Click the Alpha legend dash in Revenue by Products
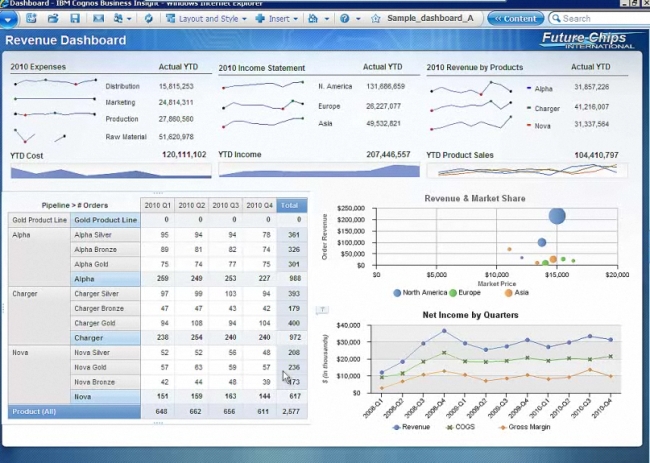The width and height of the screenshot is (650, 463). (529, 88)
